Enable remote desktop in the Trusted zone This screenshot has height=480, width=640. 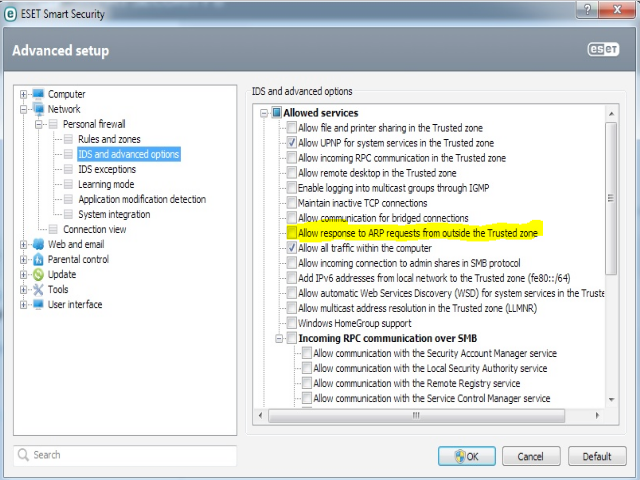point(291,173)
